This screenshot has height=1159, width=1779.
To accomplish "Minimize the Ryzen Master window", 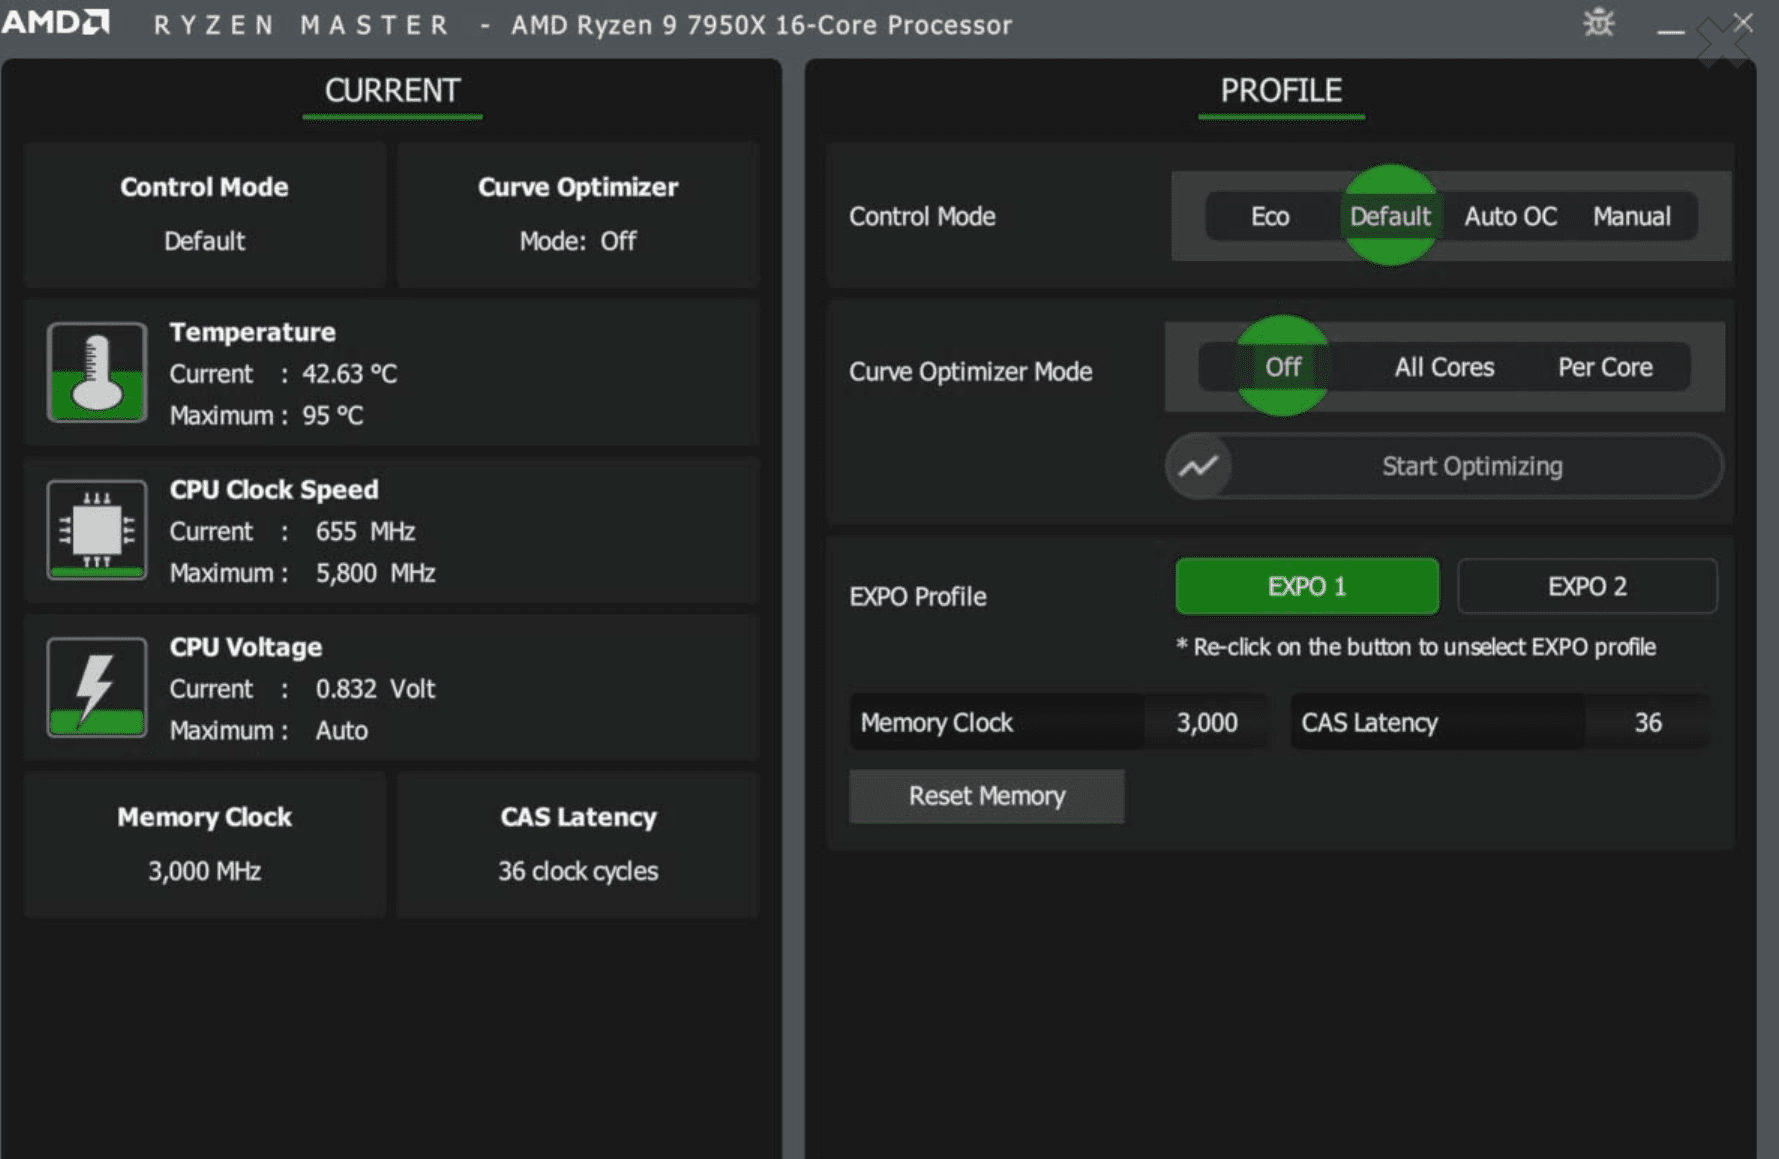I will pos(1670,31).
